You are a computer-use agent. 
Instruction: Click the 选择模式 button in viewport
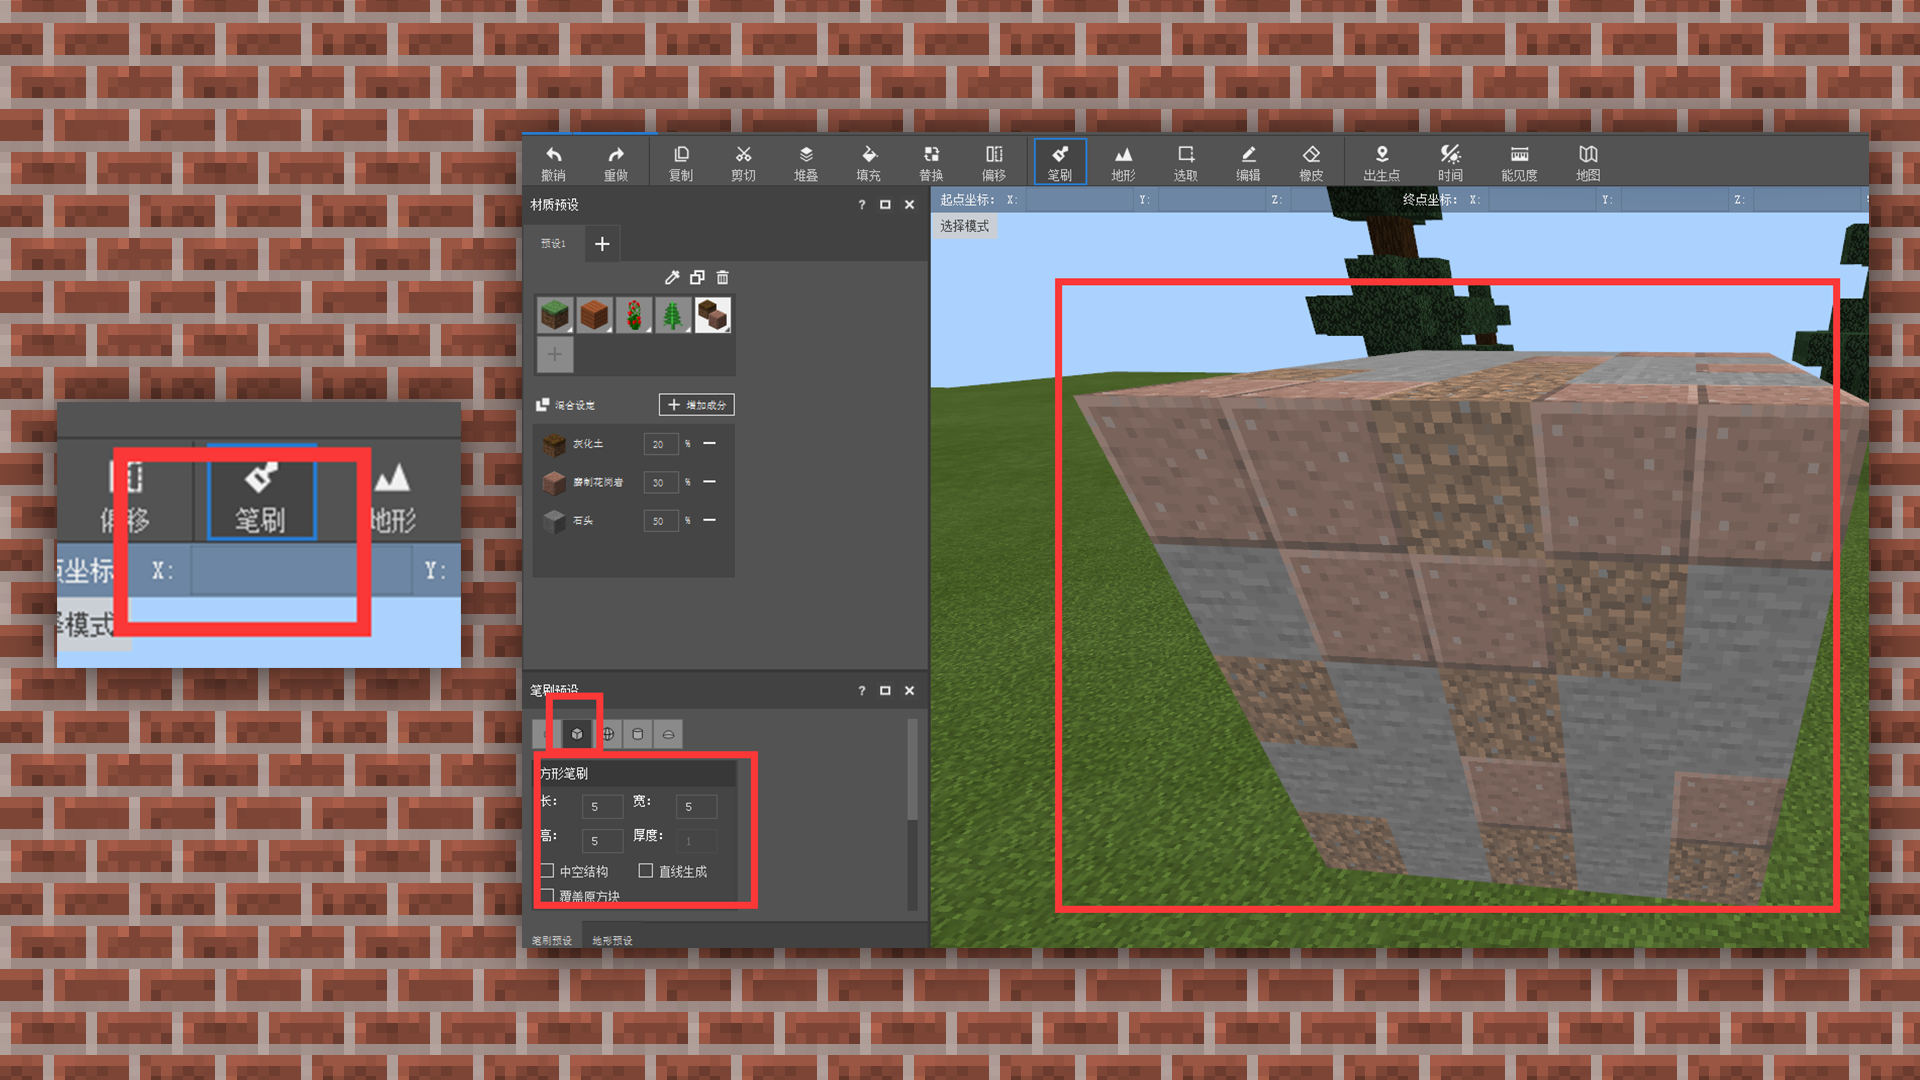(965, 226)
